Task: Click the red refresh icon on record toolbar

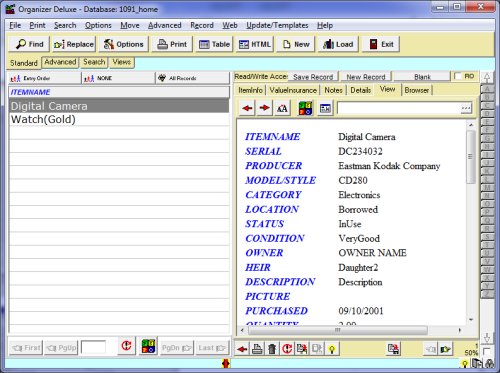Action: pyautogui.click(x=287, y=349)
